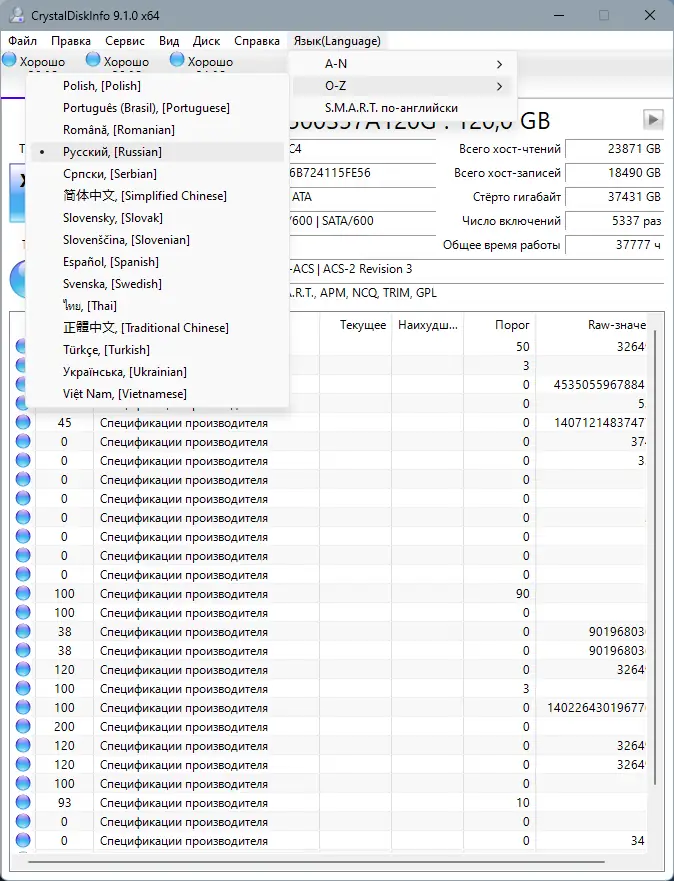This screenshot has width=674, height=881.
Task: Open the Диск menu
Action: click(206, 41)
